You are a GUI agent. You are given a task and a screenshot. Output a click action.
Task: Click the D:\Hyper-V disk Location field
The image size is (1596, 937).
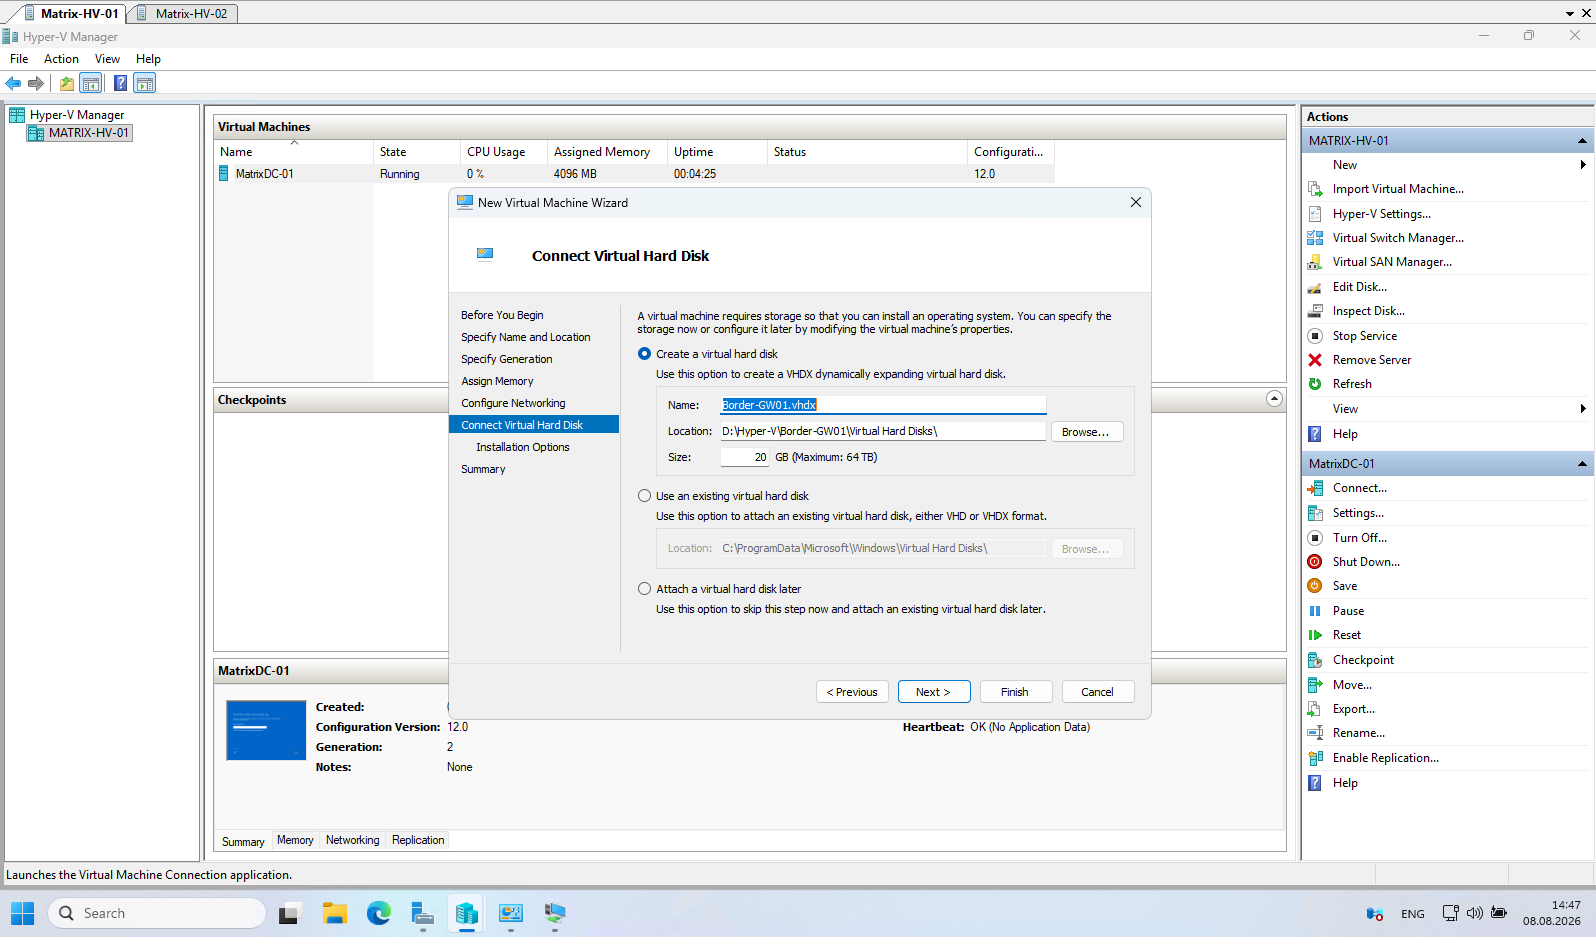pyautogui.click(x=883, y=431)
